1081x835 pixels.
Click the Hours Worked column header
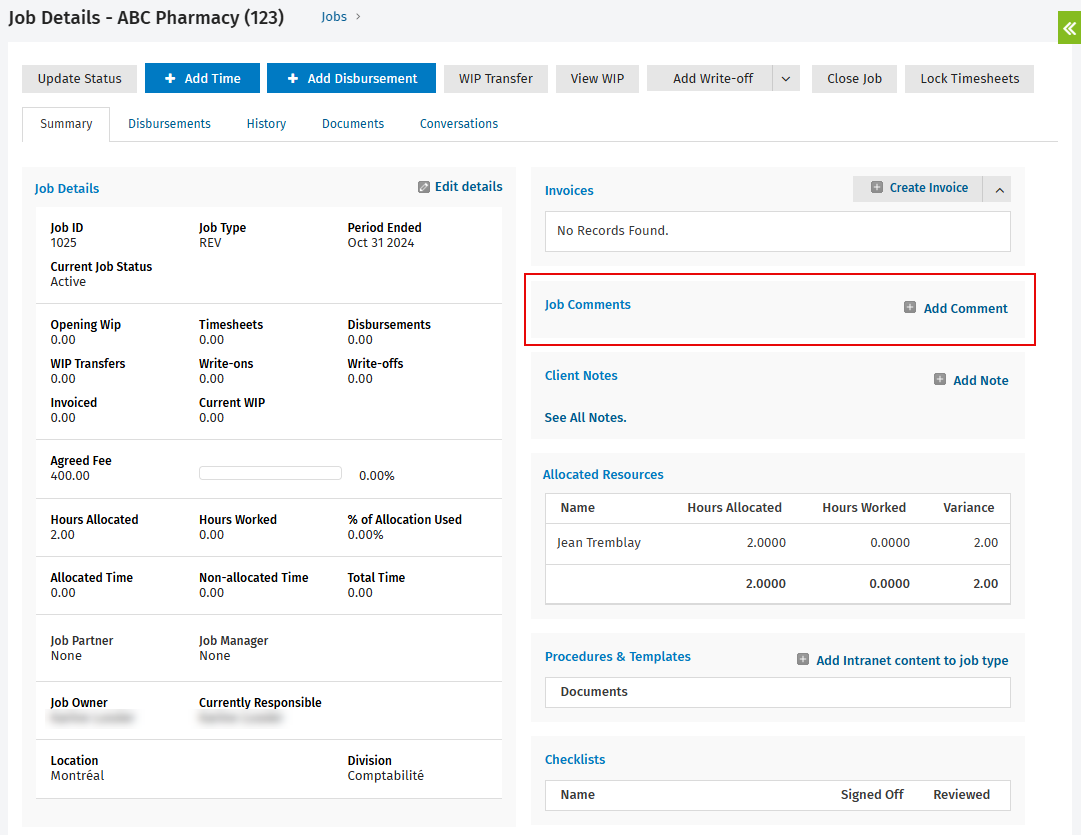coord(864,507)
